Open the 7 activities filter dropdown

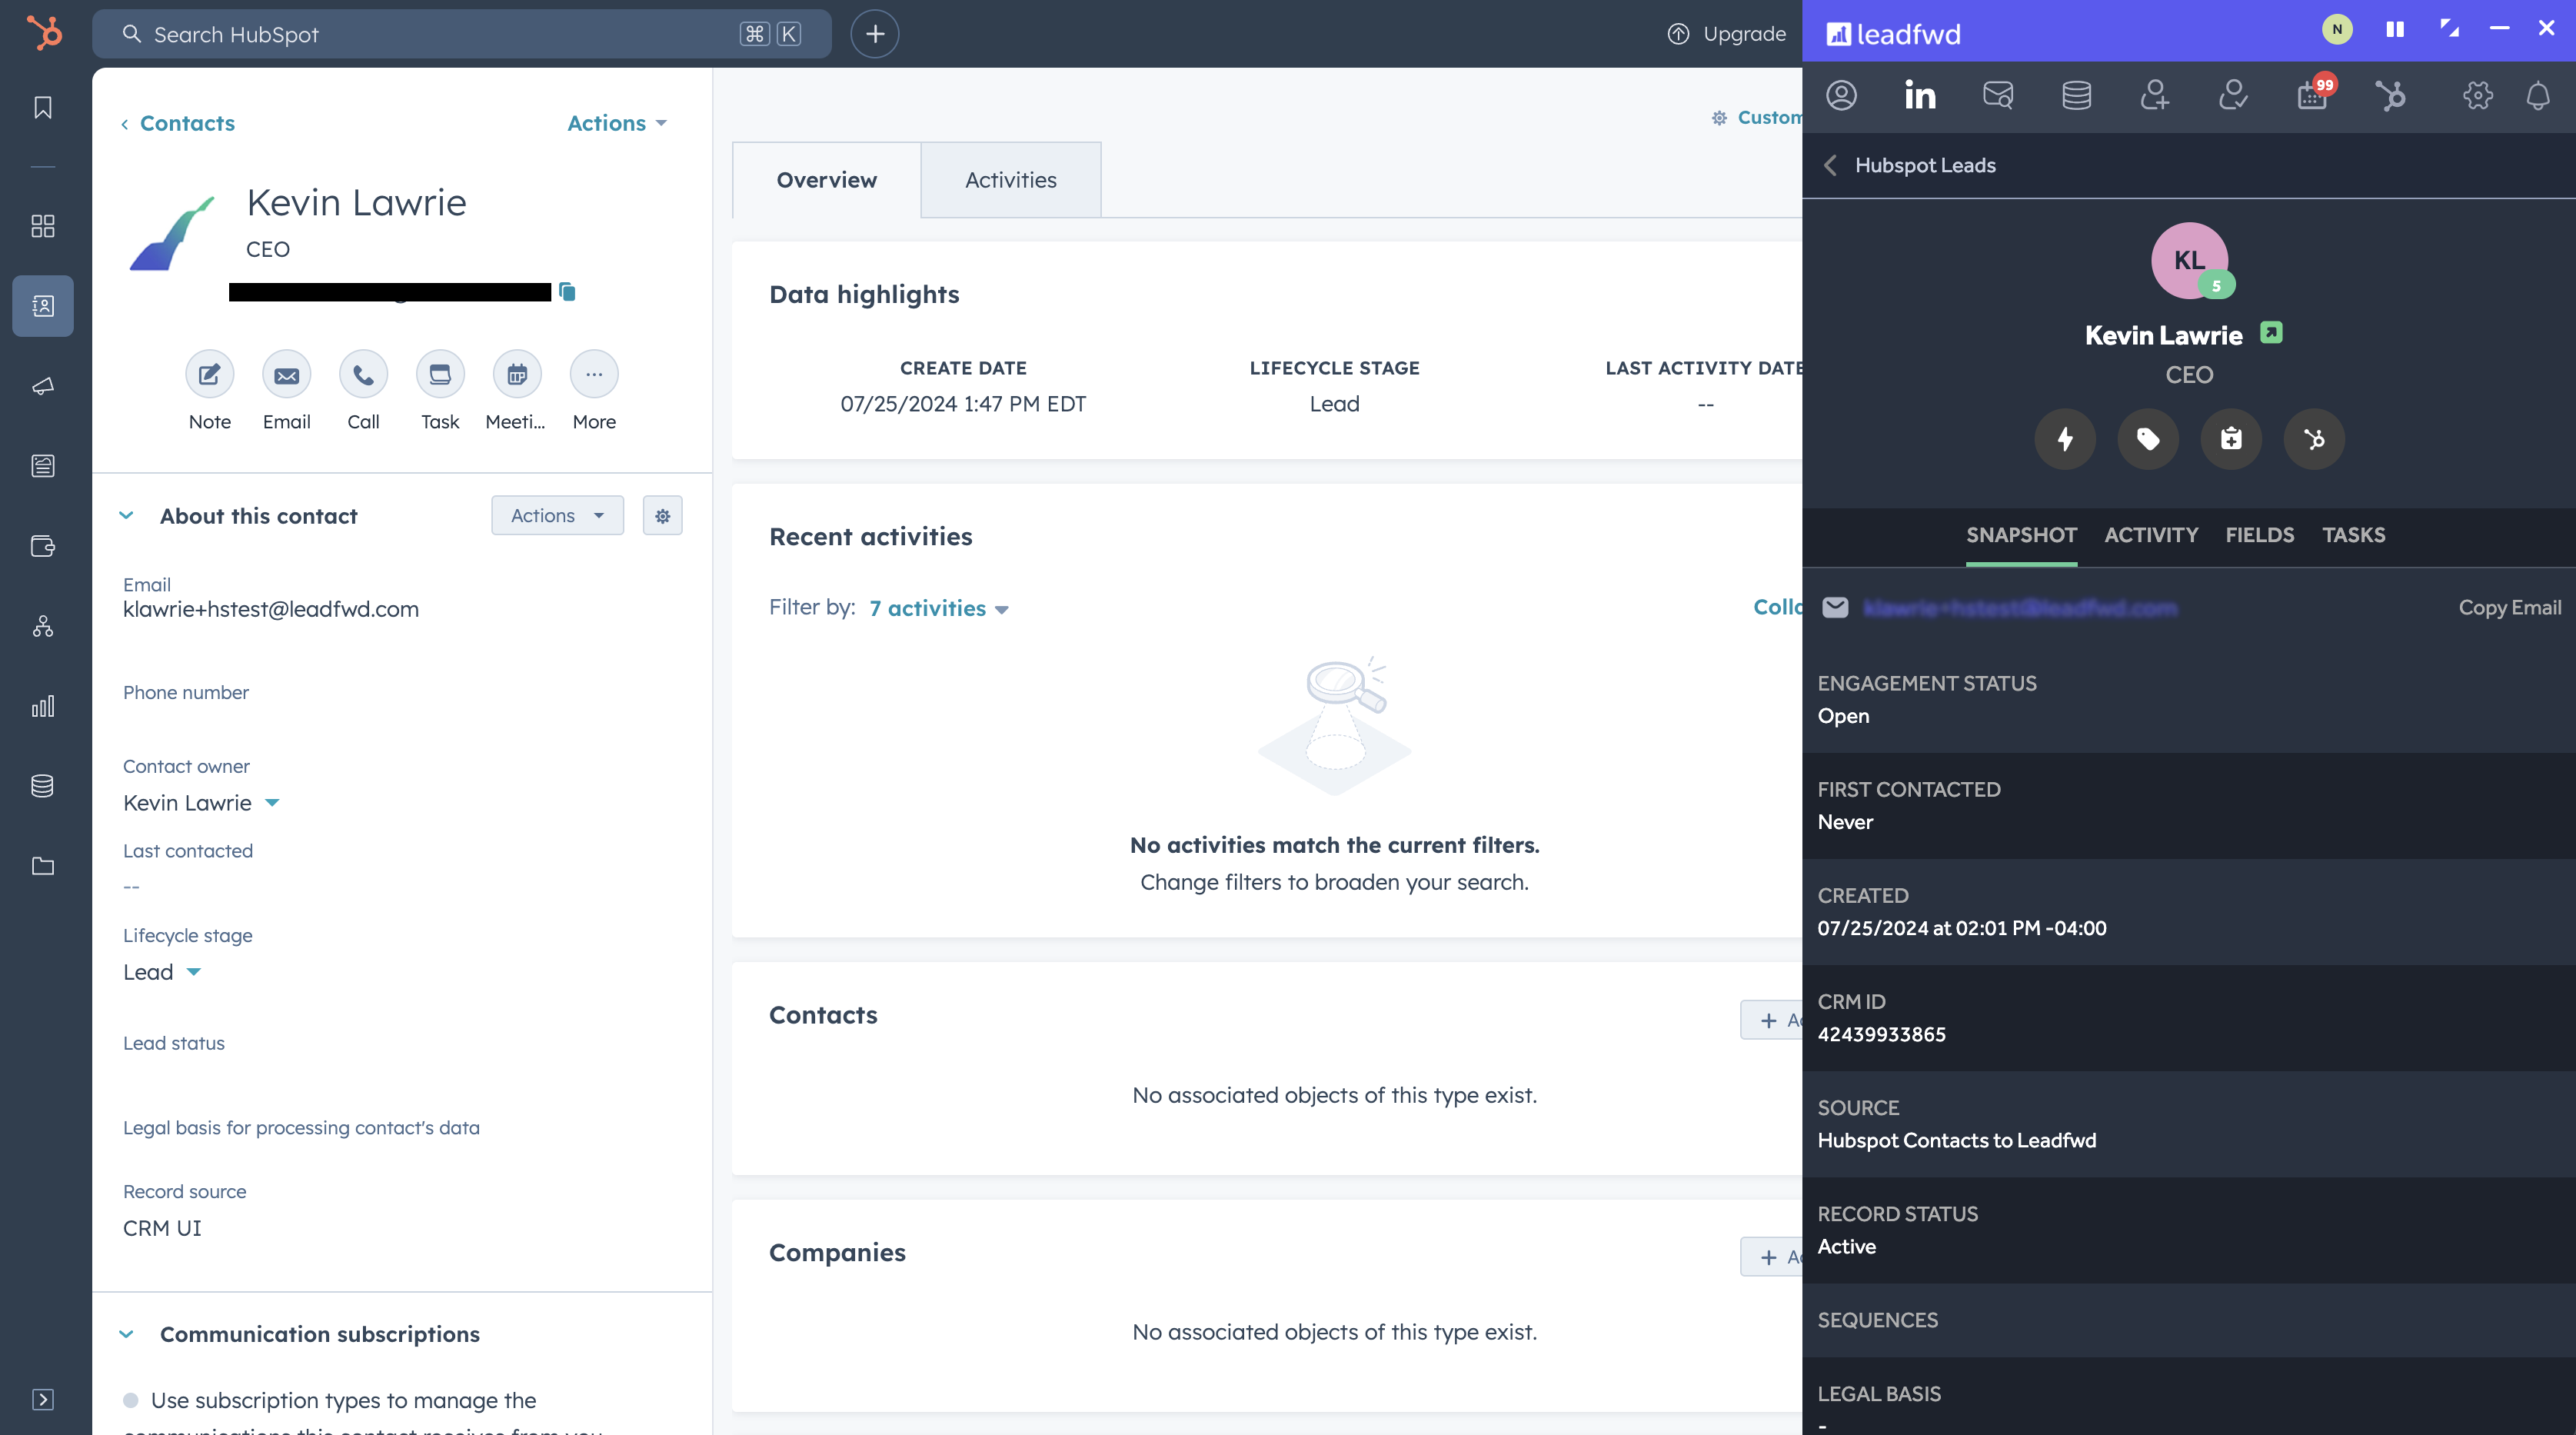[x=939, y=608]
